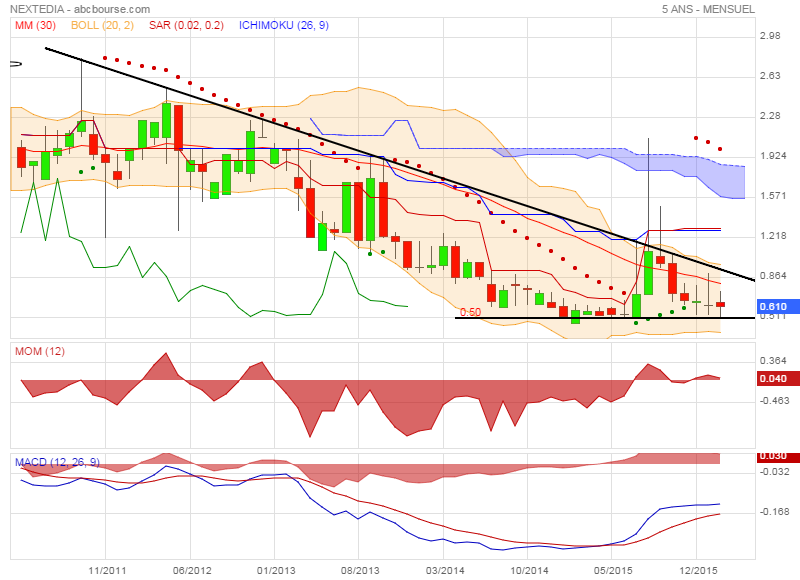The width and height of the screenshot is (800, 580).
Task: Click the 2.28 price axis value
Action: click(x=770, y=116)
